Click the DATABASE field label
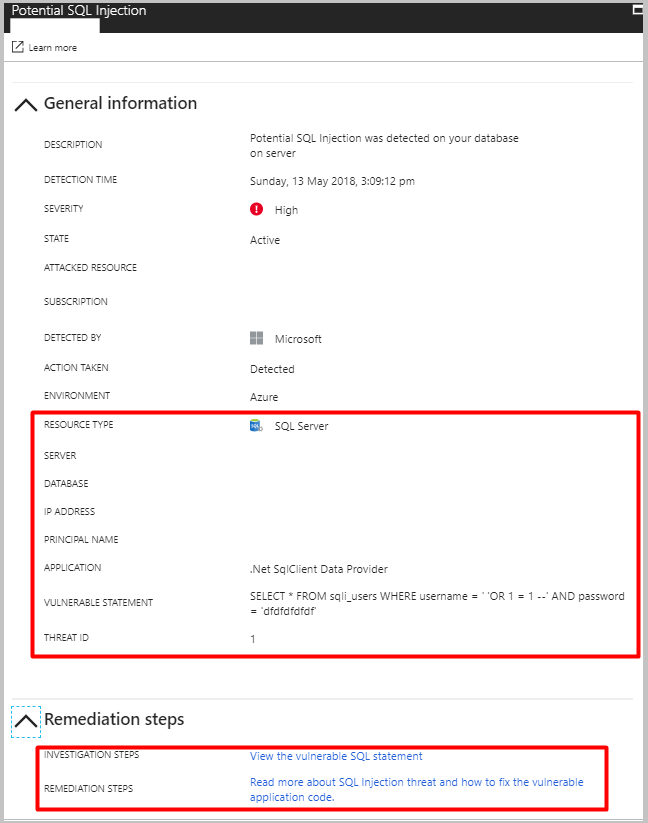The image size is (648, 823). tap(66, 483)
